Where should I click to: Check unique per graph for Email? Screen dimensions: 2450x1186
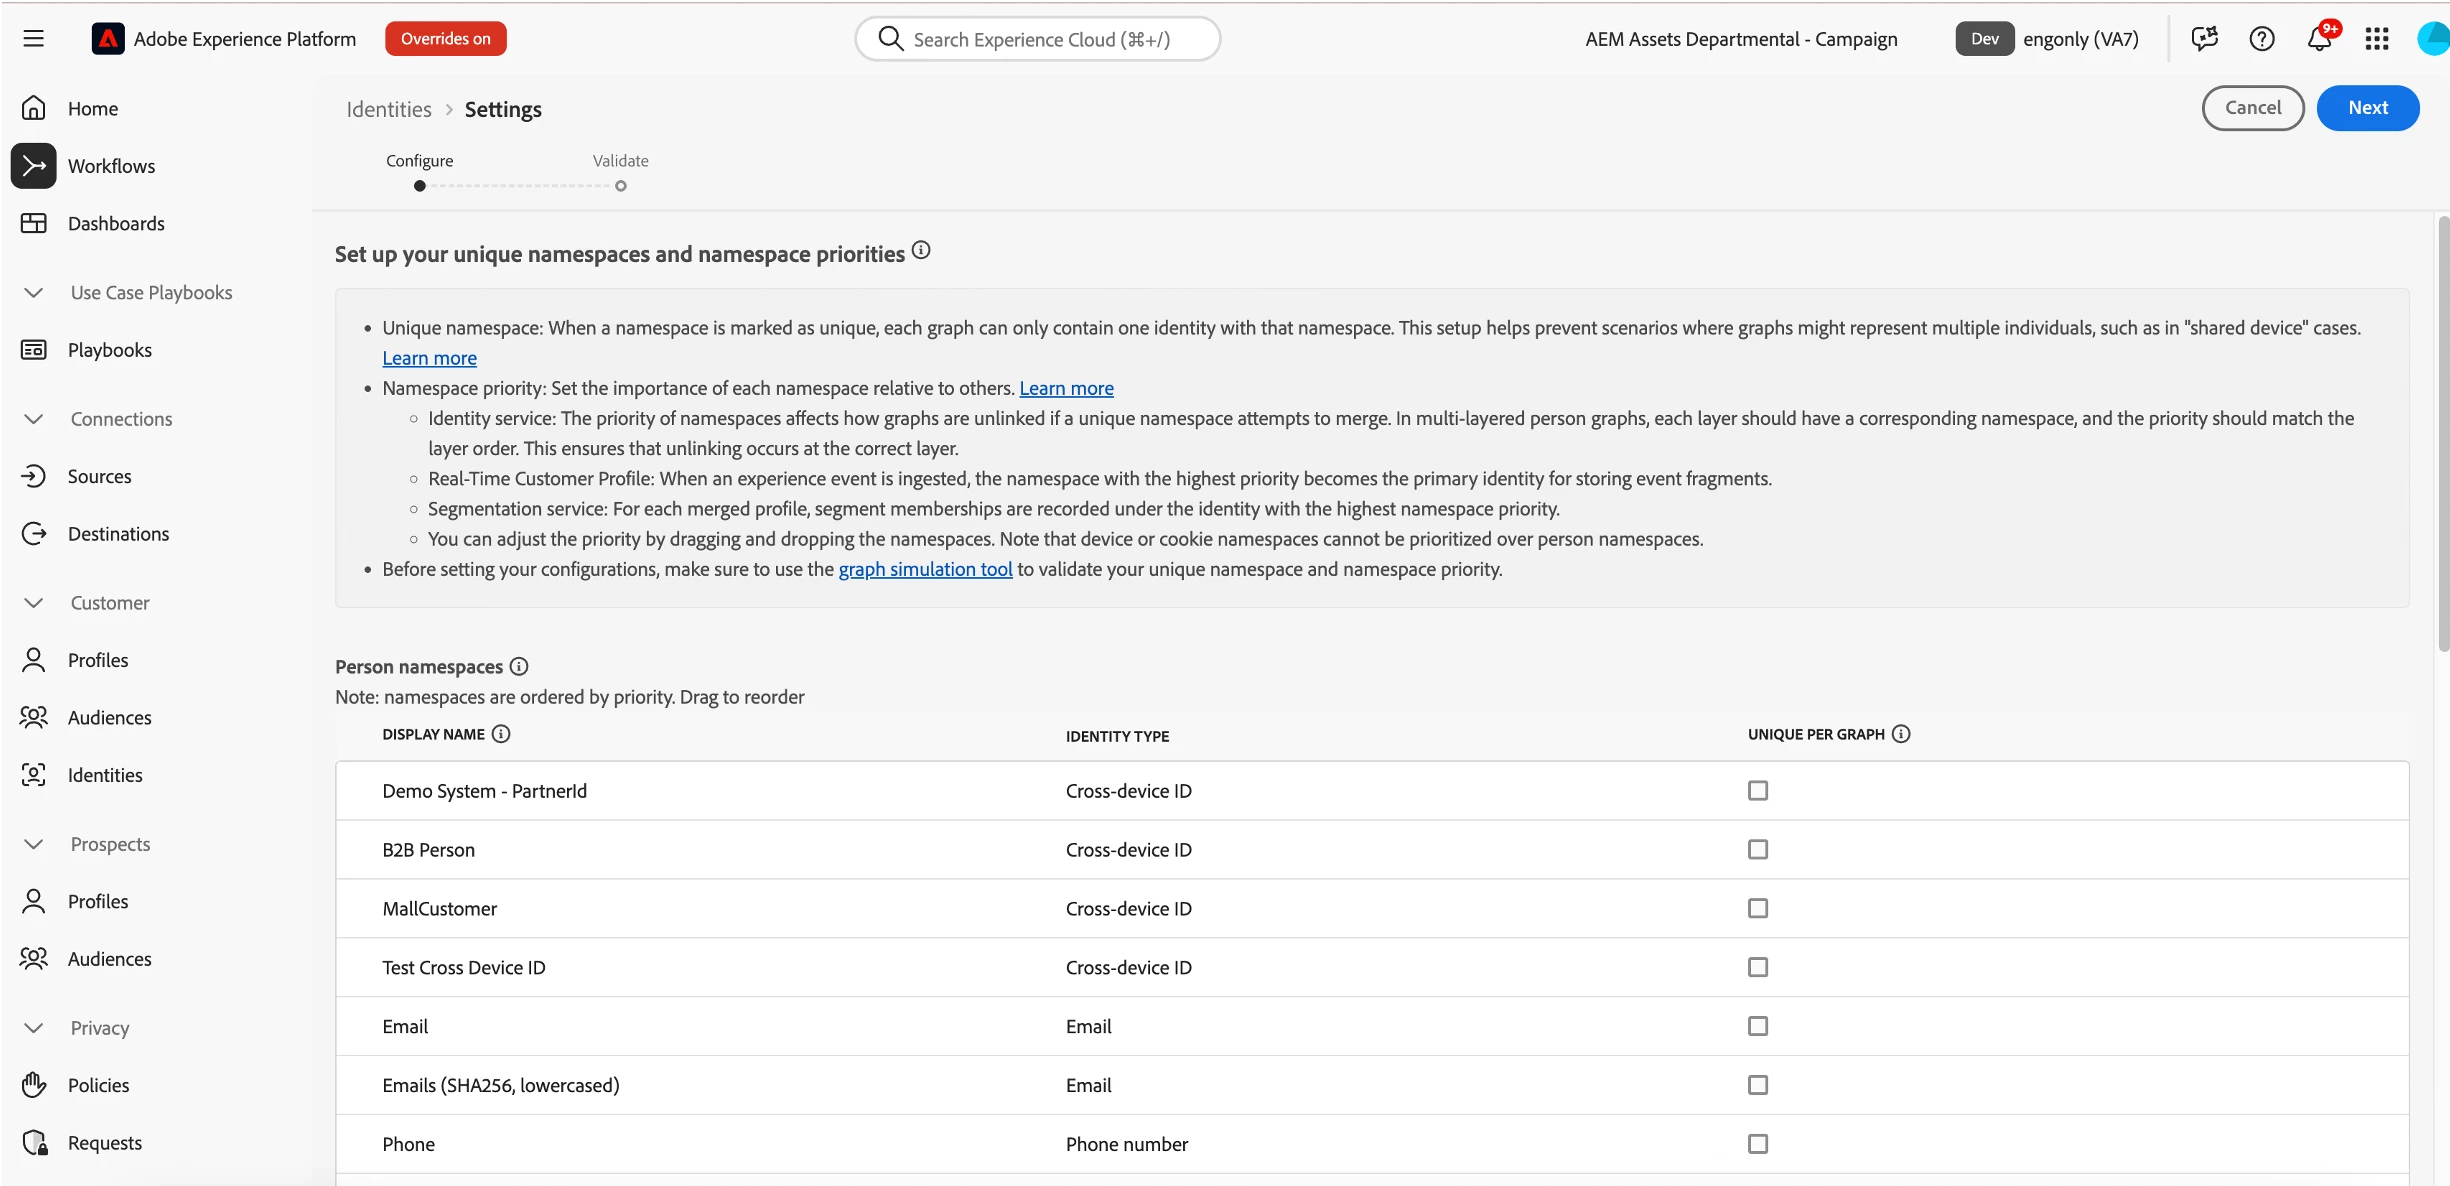(1758, 1026)
